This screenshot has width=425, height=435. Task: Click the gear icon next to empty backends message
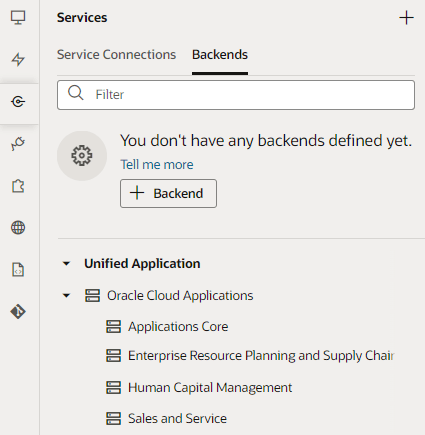pyautogui.click(x=82, y=156)
